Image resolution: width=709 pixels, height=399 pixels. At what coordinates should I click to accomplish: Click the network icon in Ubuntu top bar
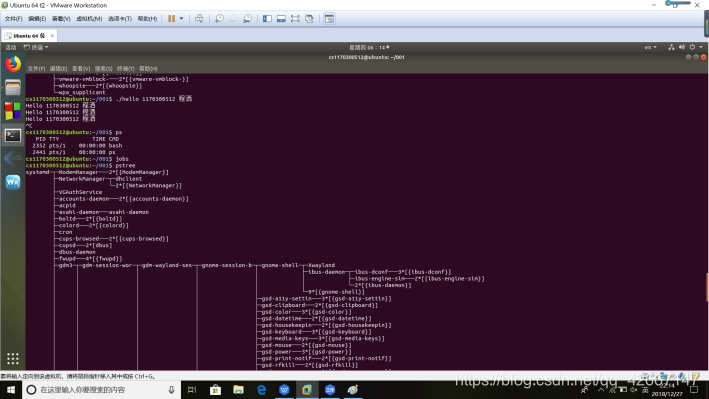click(x=671, y=47)
